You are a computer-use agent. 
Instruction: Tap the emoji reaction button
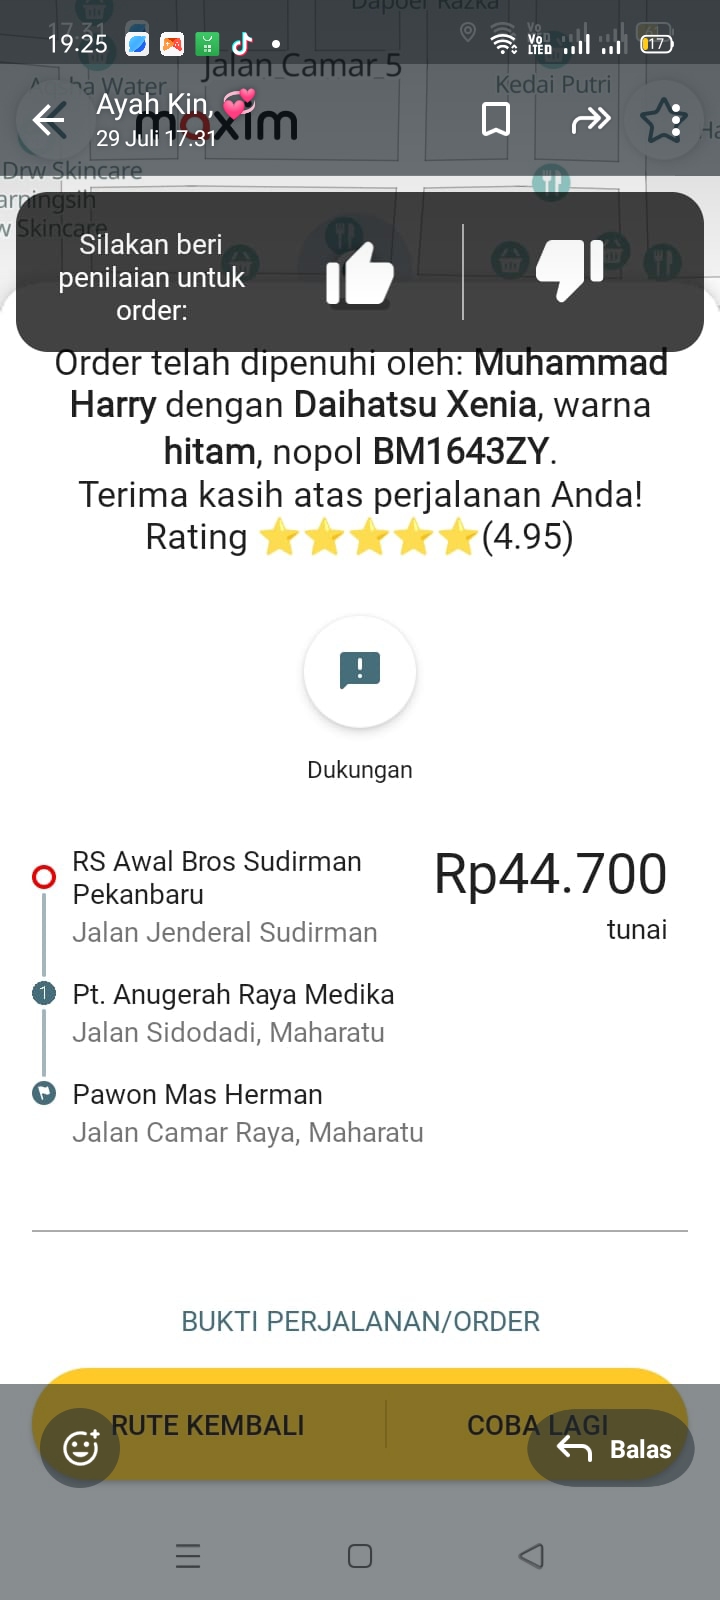pos(80,1447)
